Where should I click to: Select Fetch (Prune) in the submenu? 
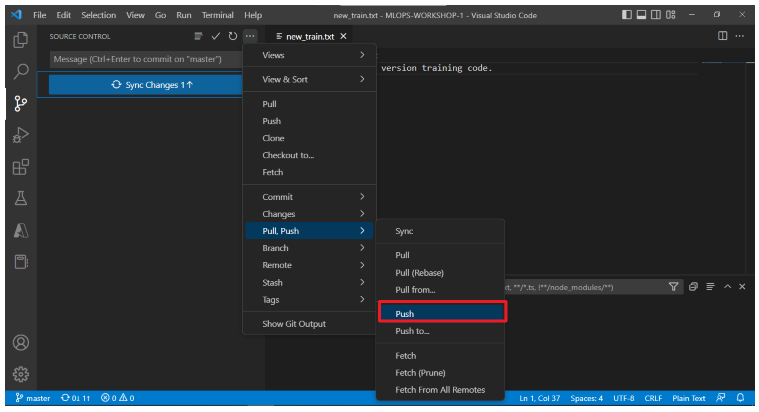pyautogui.click(x=441, y=373)
